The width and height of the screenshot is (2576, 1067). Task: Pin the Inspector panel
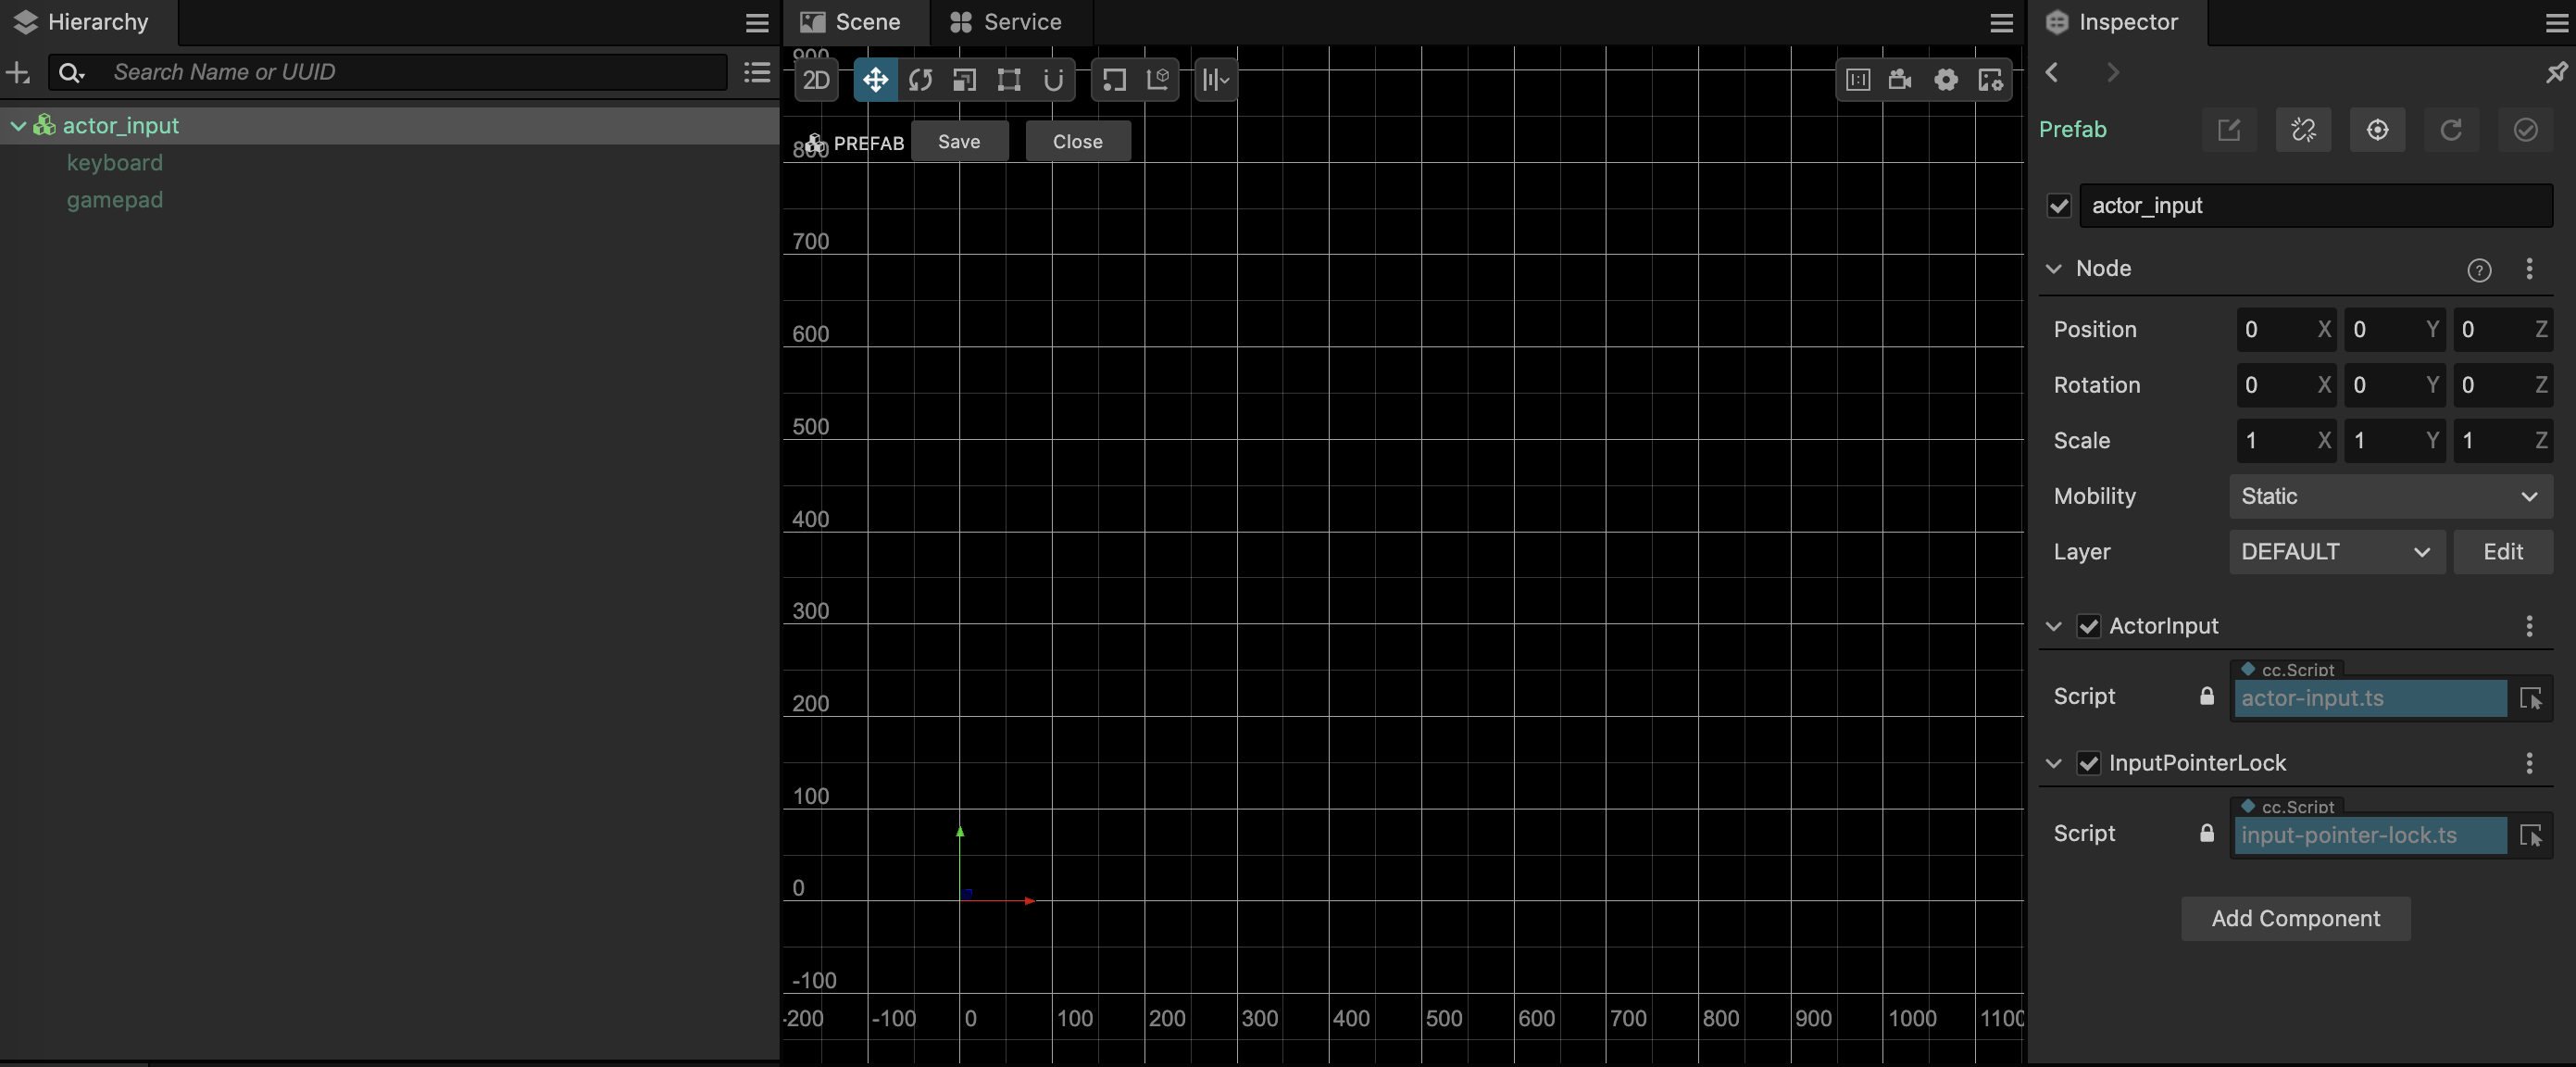tap(2555, 73)
